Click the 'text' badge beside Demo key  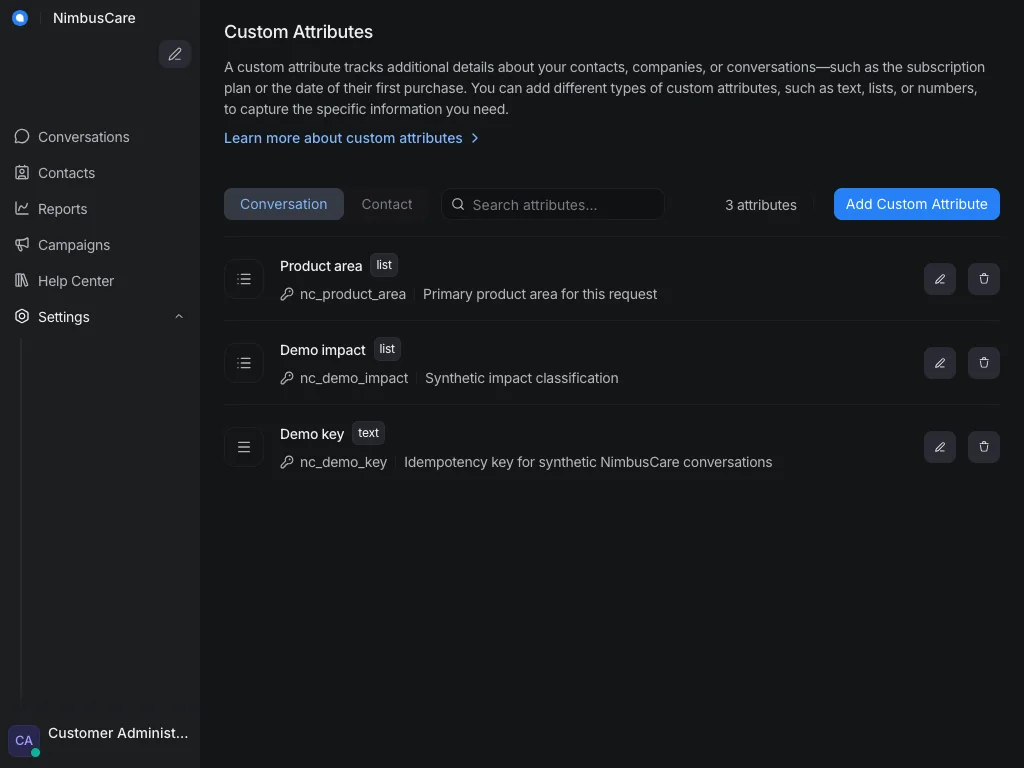[x=368, y=433]
